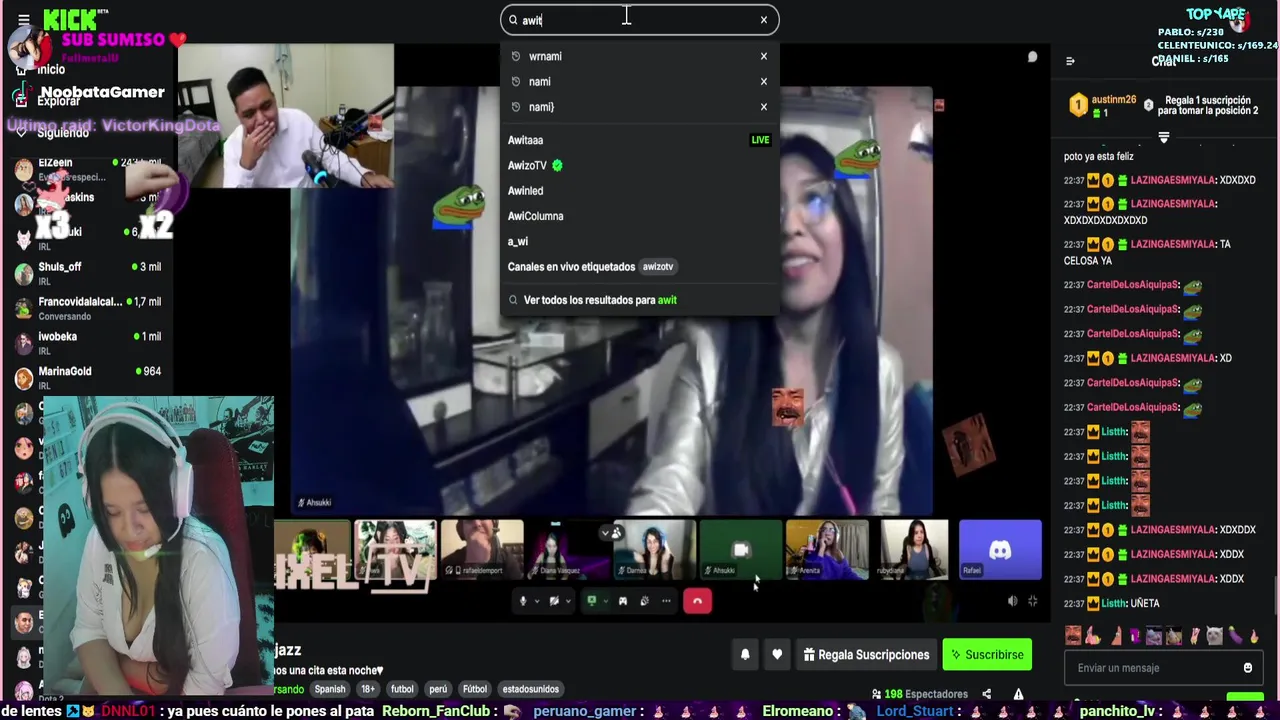Screen dimensions: 1280x720
Task: Open the verified AwizoTV channel suggestion
Action: [639, 165]
